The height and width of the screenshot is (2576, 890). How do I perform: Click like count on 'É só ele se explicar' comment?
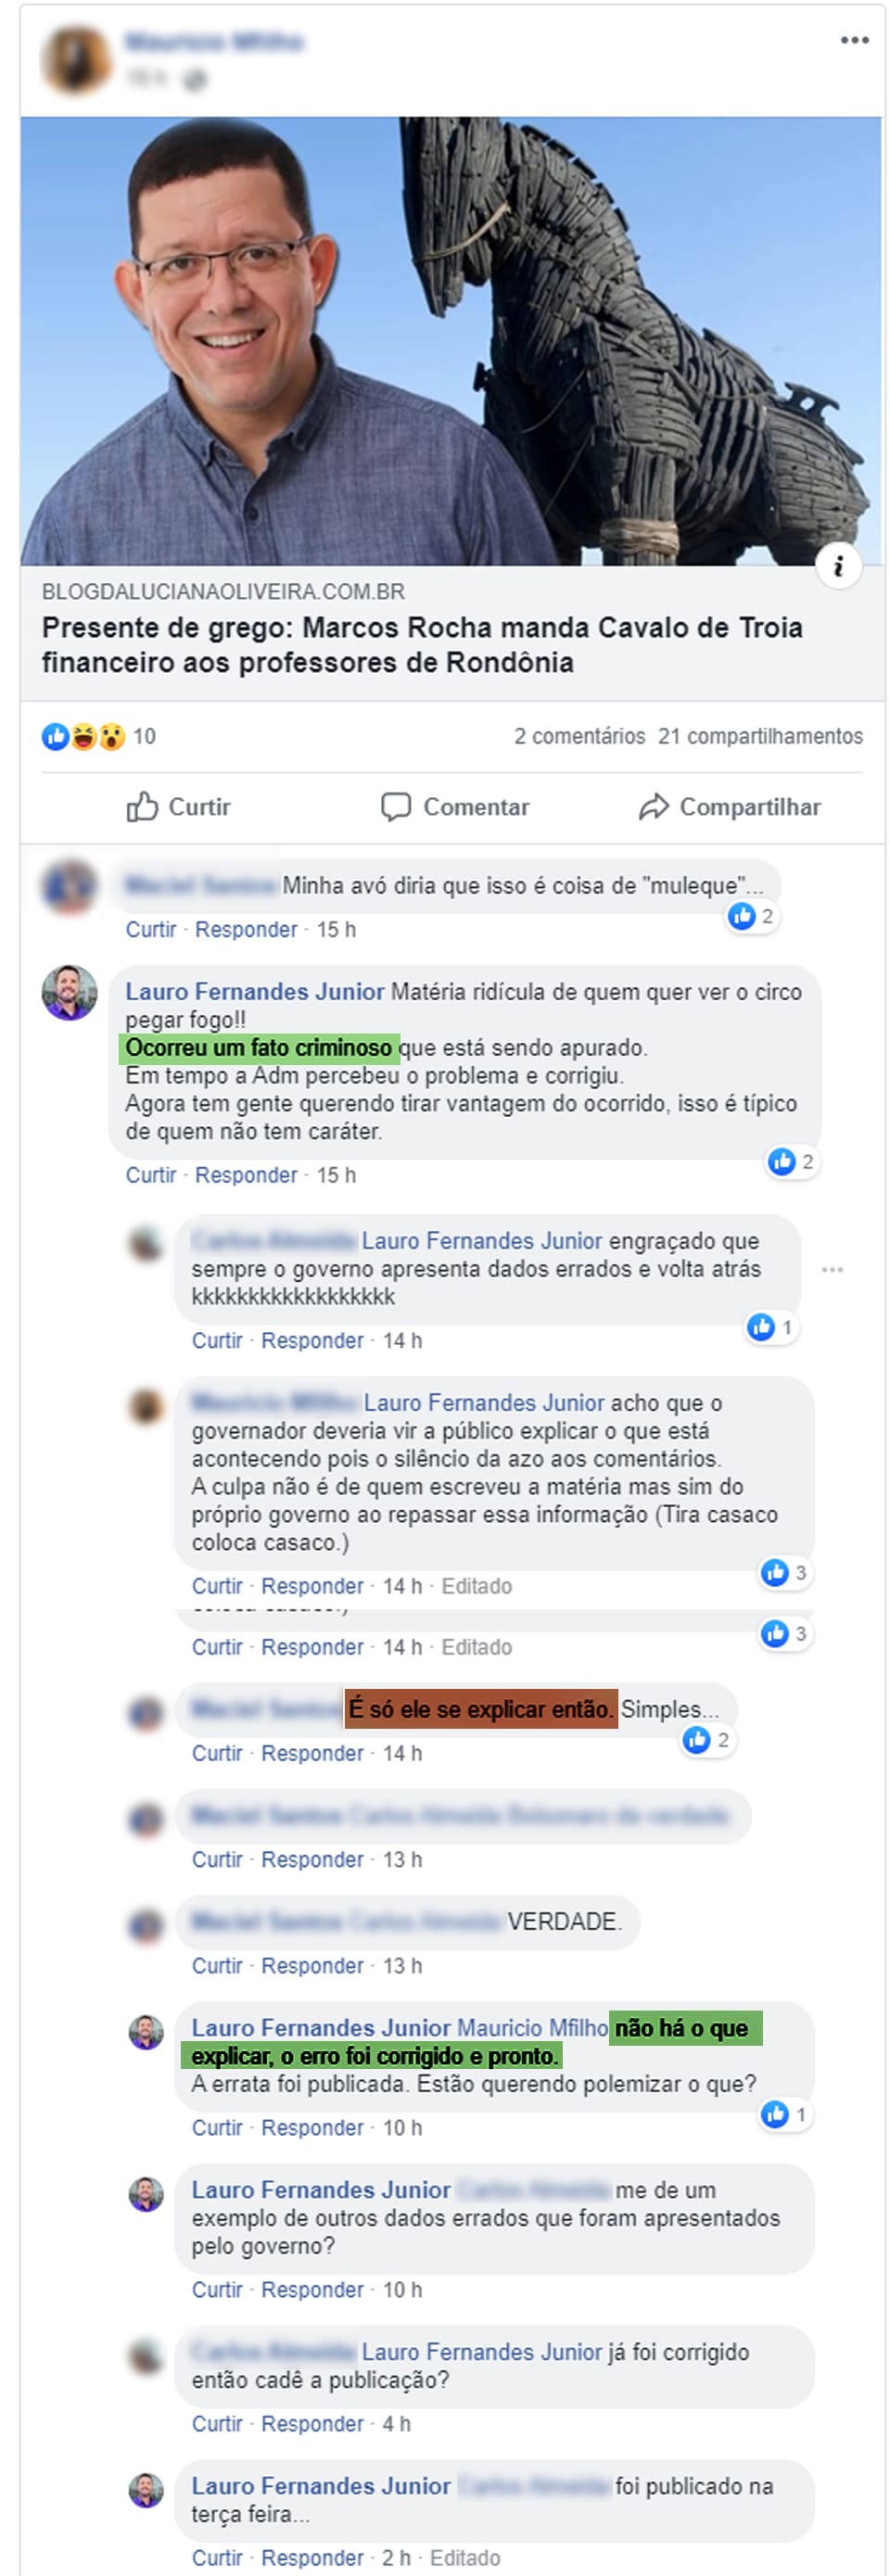[x=708, y=1740]
